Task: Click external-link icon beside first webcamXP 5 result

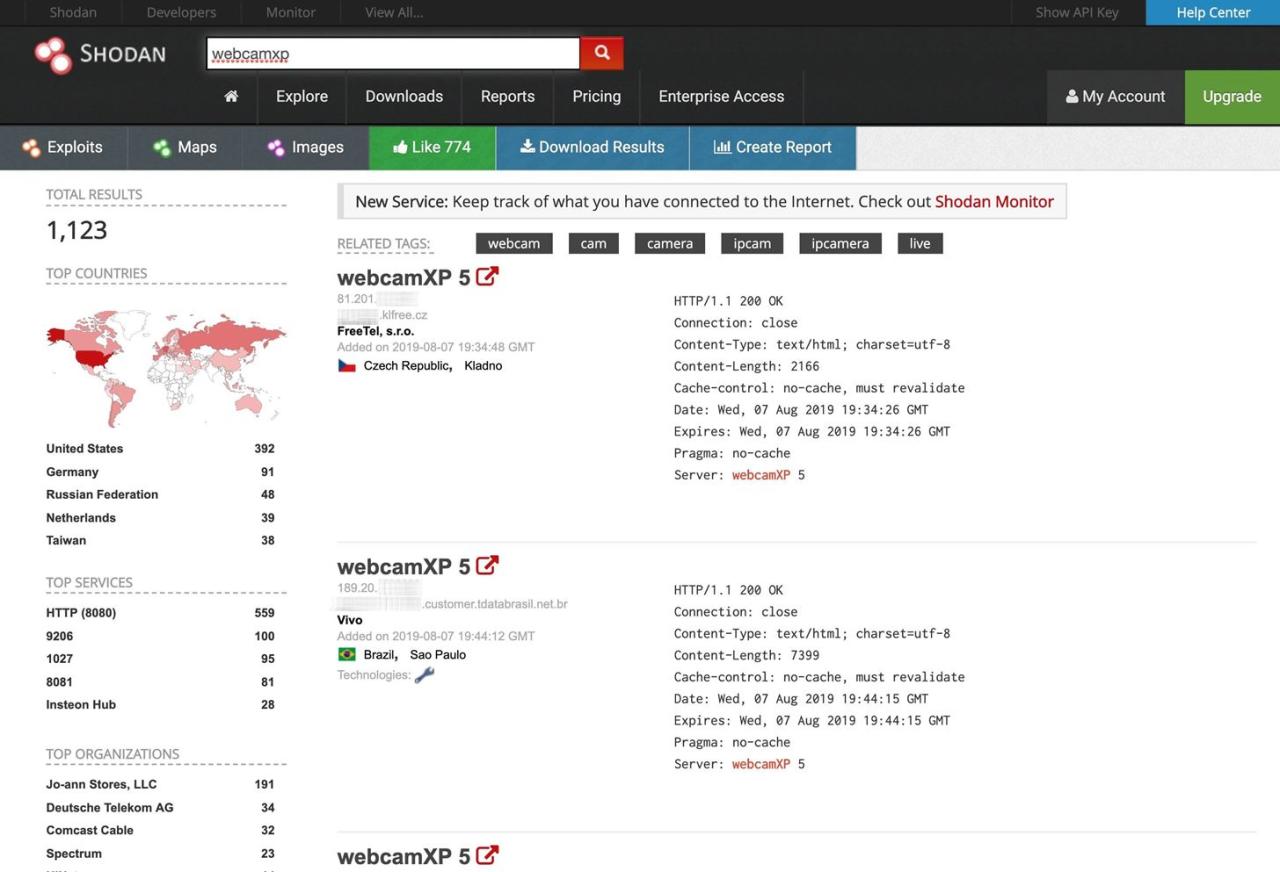Action: (x=487, y=276)
